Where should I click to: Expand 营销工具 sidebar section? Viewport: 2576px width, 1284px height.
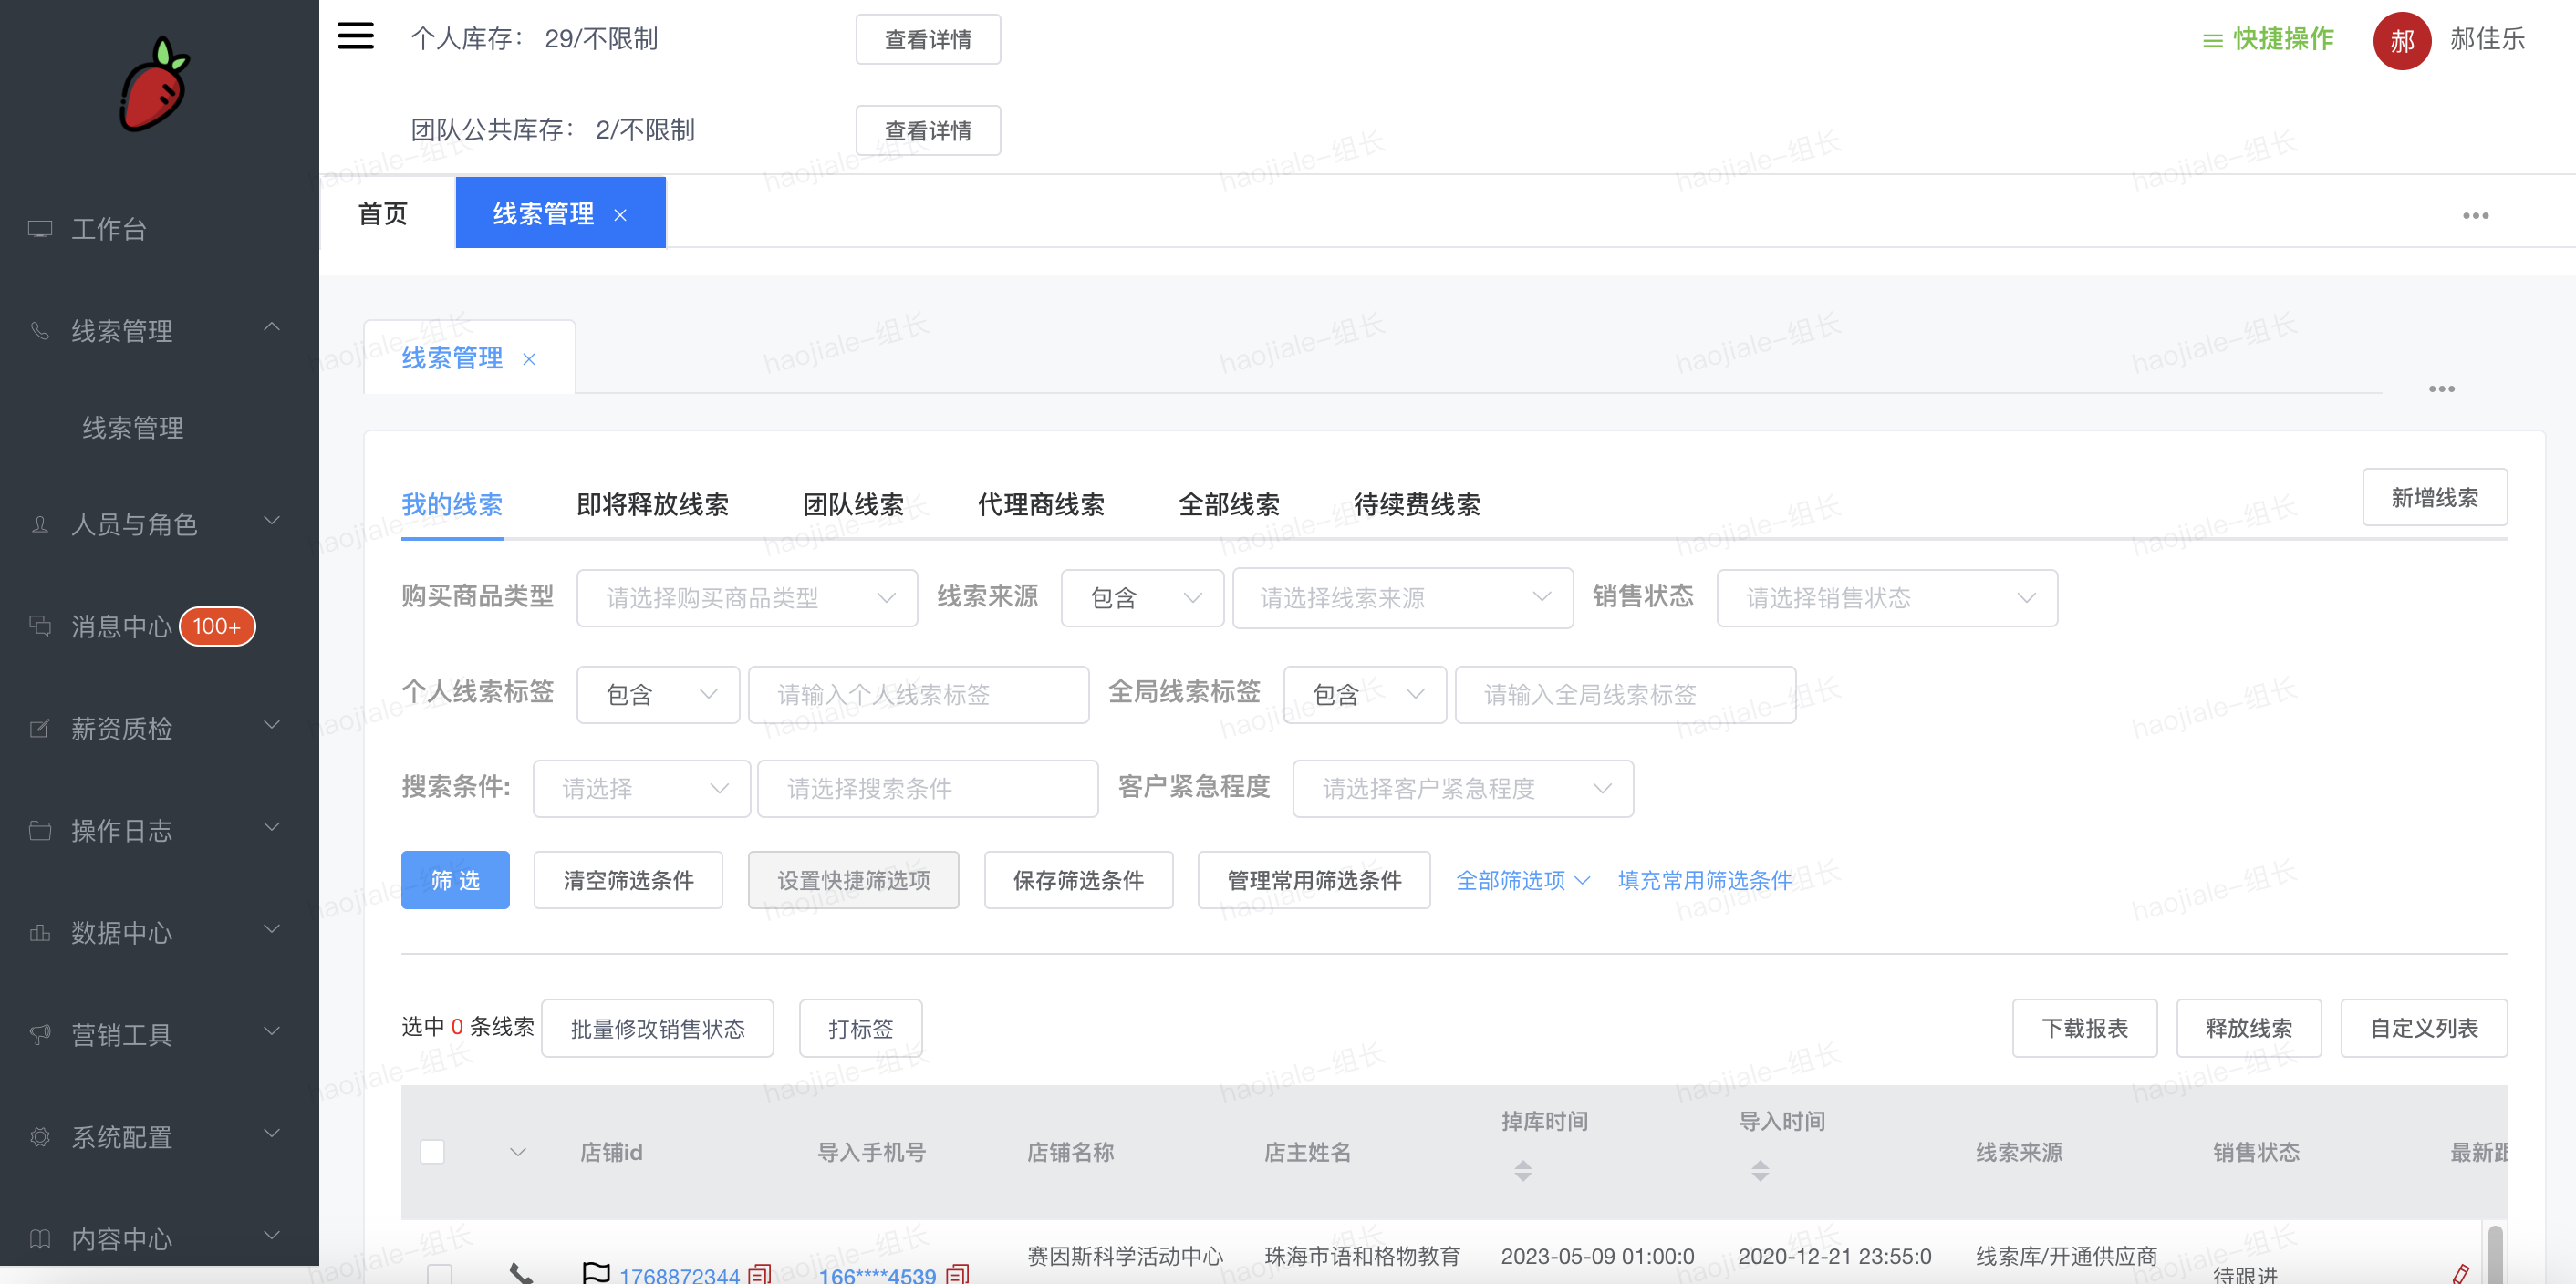[271, 1030]
